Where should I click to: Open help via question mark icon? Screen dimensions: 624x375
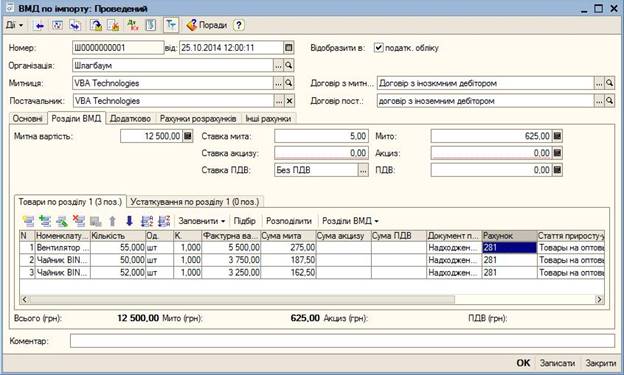pos(238,25)
